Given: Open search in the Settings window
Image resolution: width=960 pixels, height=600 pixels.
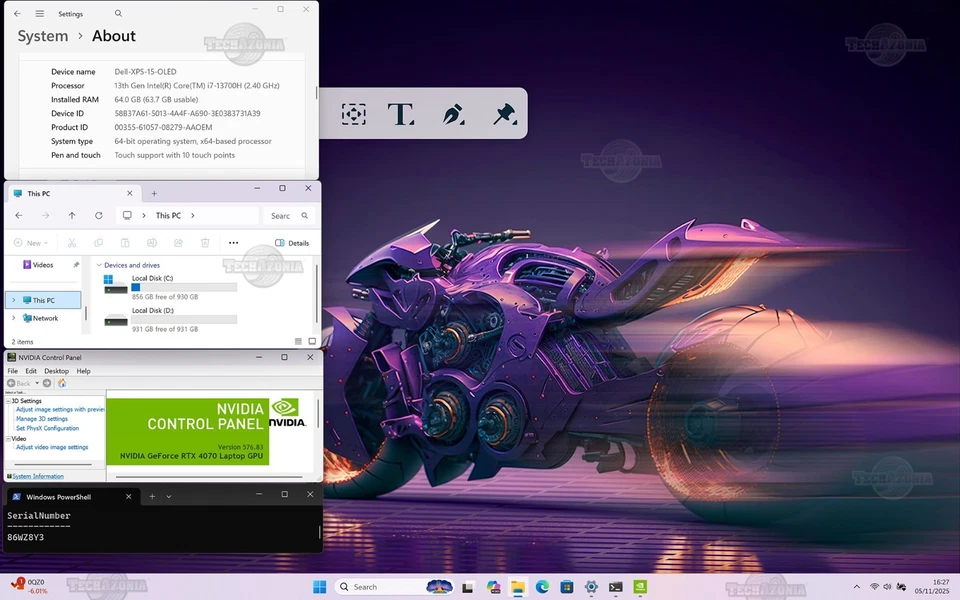Looking at the screenshot, I should [x=118, y=14].
